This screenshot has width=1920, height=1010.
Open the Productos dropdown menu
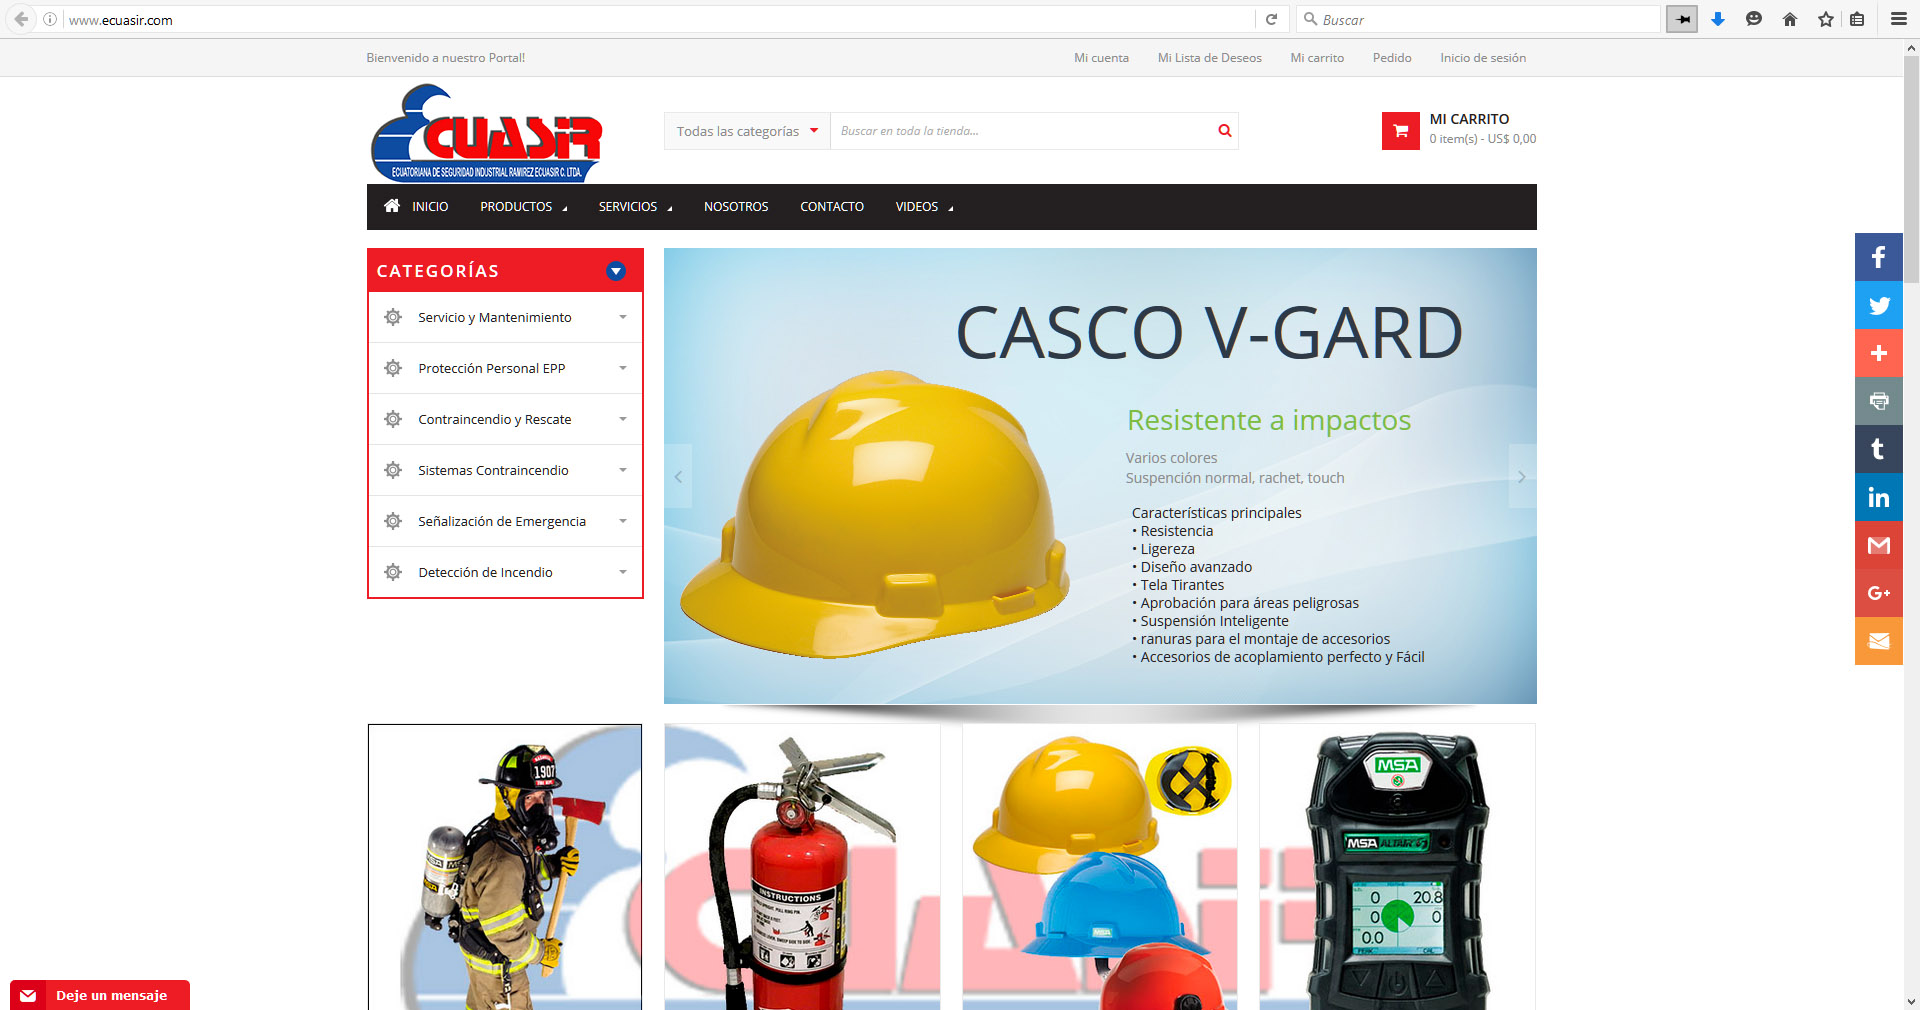click(523, 207)
